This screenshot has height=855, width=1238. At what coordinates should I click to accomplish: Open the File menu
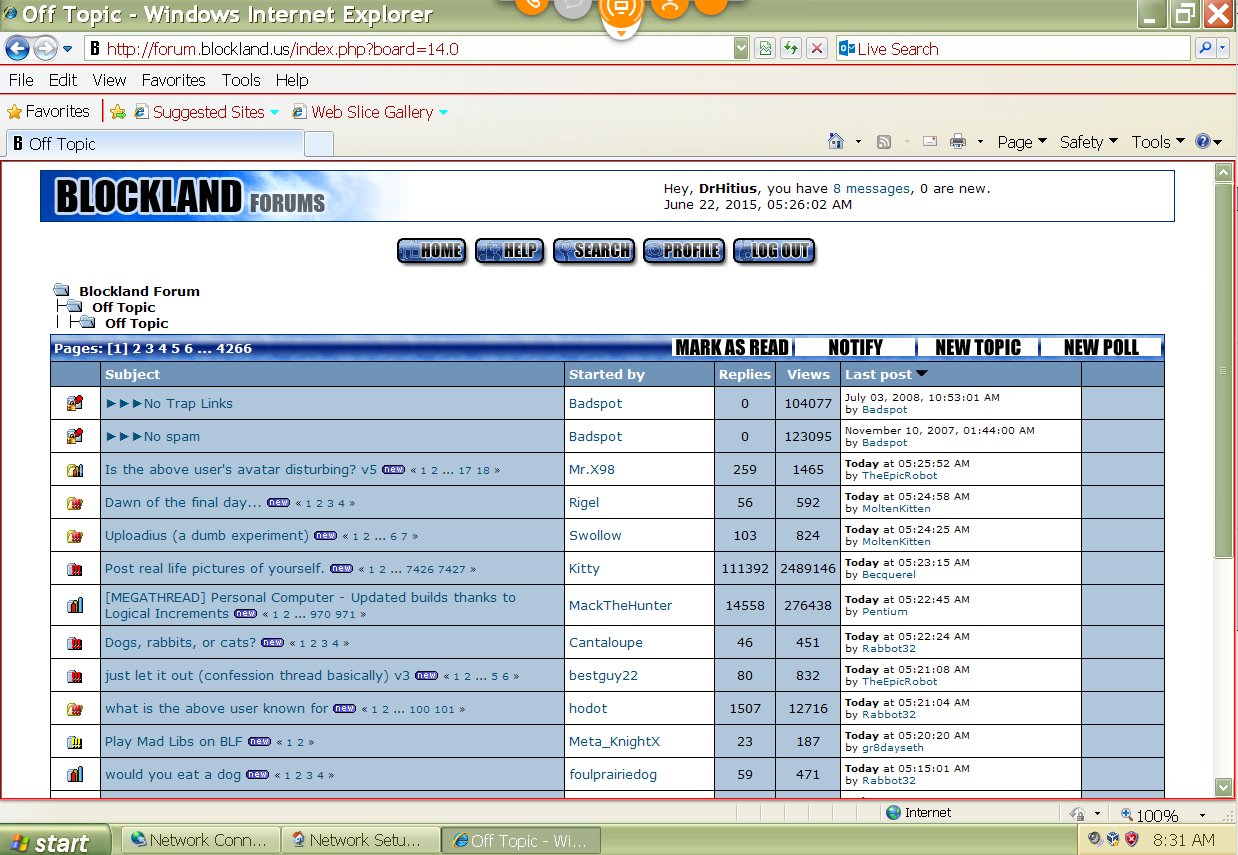click(21, 80)
